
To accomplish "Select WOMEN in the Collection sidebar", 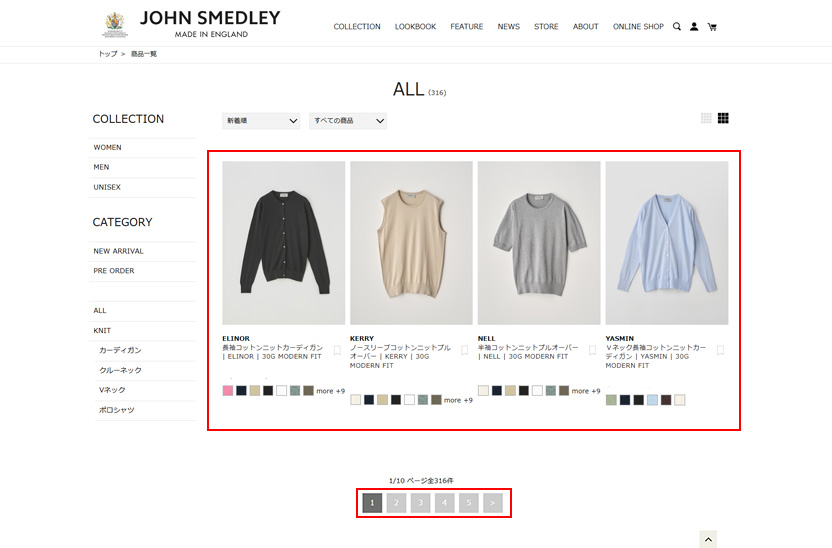I will 142,147.
